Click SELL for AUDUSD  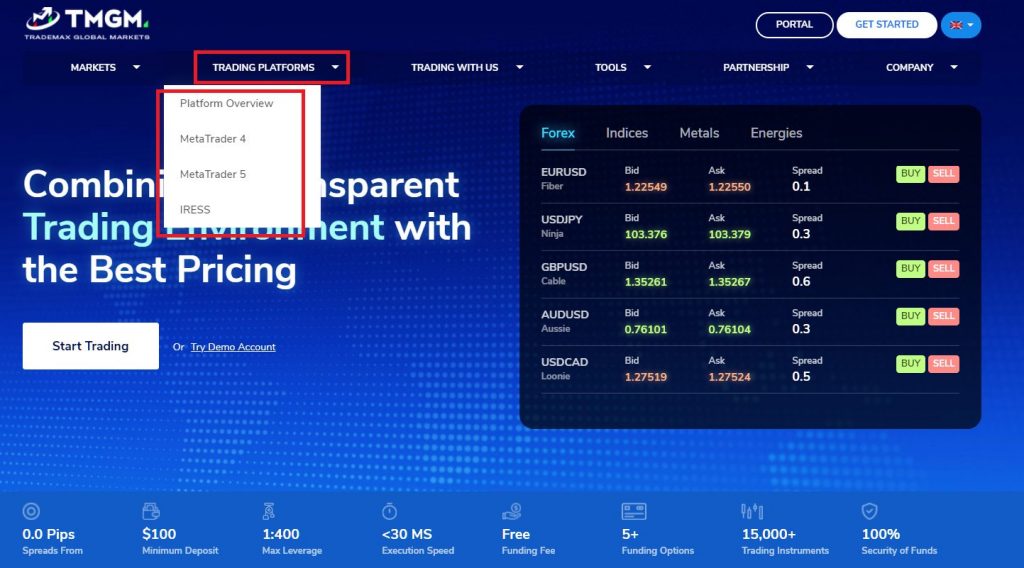pos(943,316)
